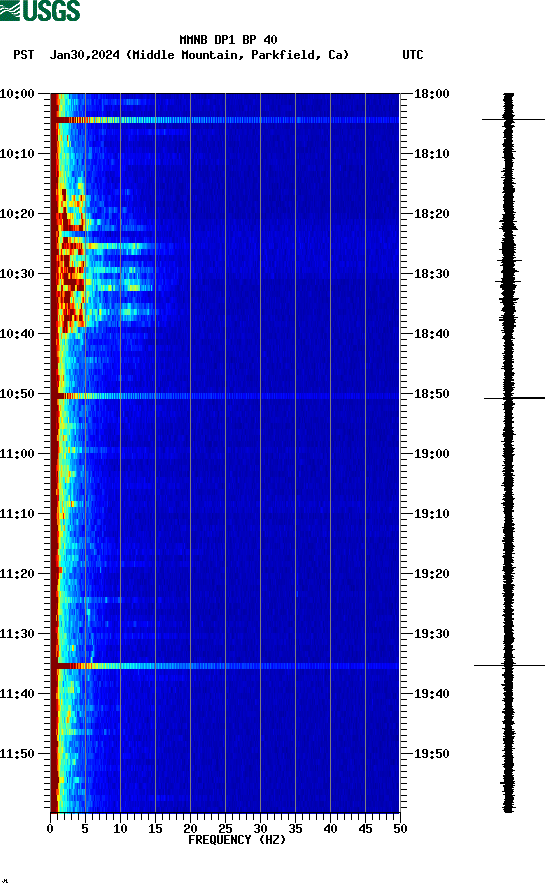
Task: Click the 'FREQUENCY (HZ)' axis title
Action: (x=237, y=840)
